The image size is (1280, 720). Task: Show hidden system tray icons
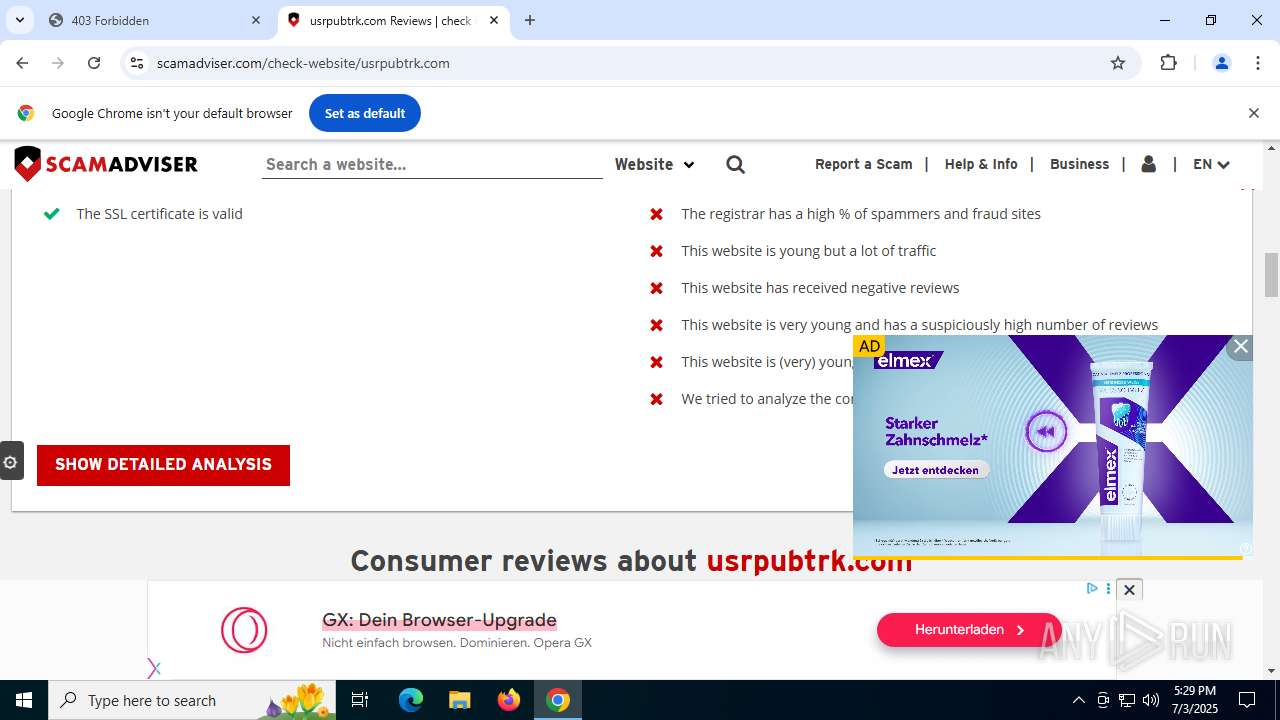pyautogui.click(x=1078, y=700)
